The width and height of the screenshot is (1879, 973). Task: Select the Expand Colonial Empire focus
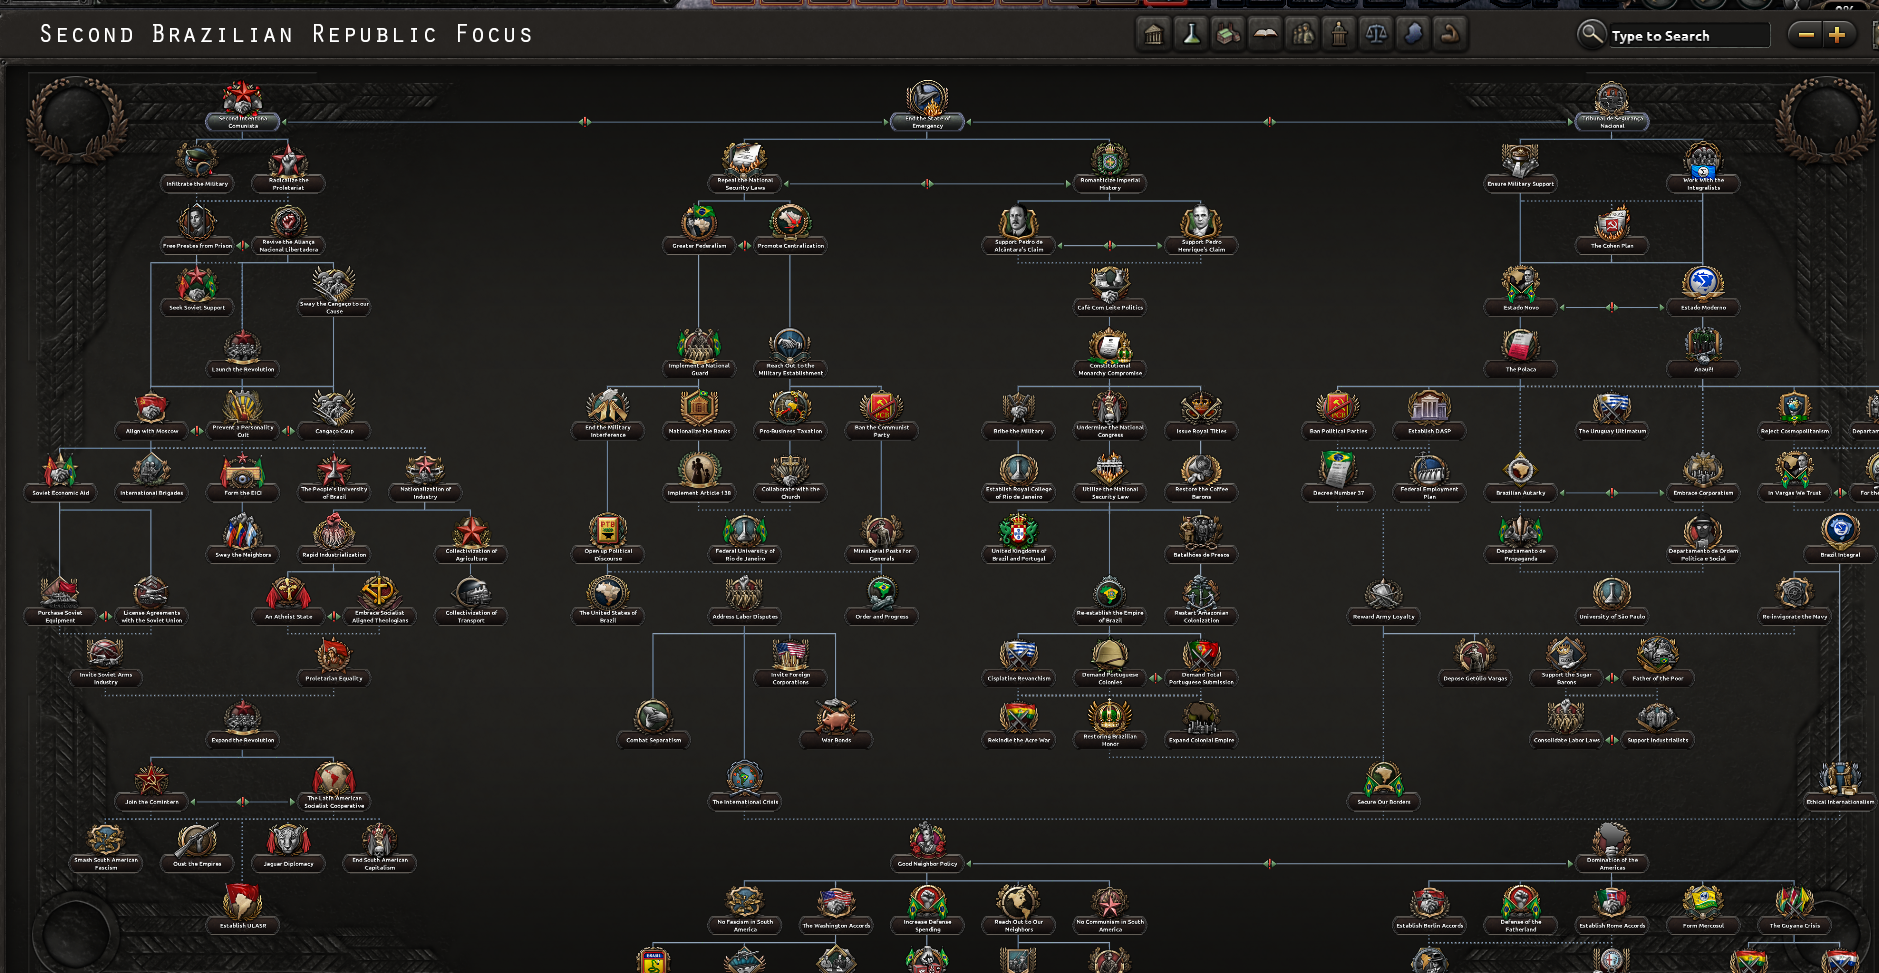[1201, 724]
